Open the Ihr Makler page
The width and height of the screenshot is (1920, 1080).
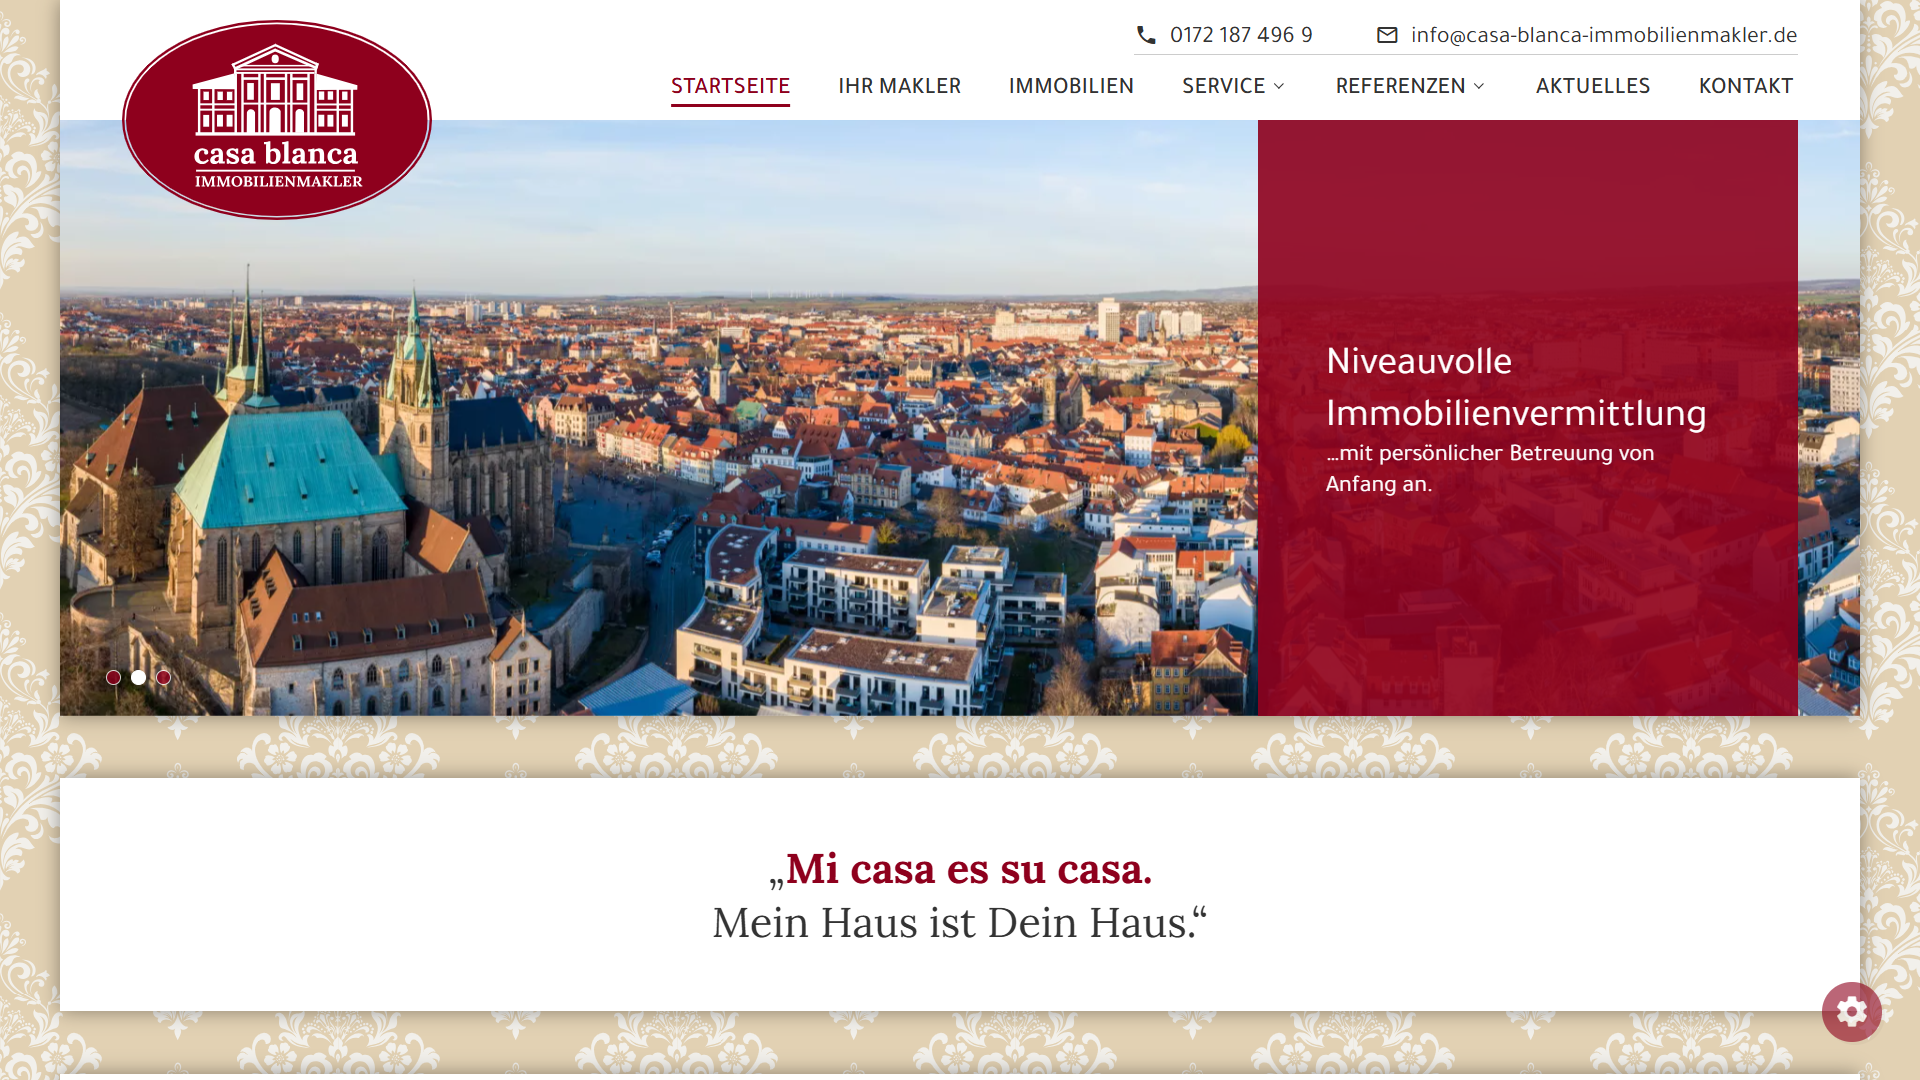click(x=899, y=86)
